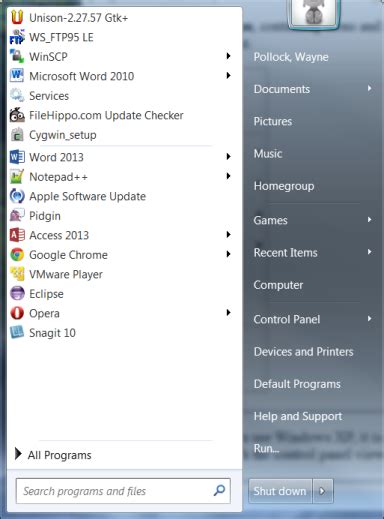Click the Cygwin_setup icon
The height and width of the screenshot is (519, 384).
tap(17, 135)
